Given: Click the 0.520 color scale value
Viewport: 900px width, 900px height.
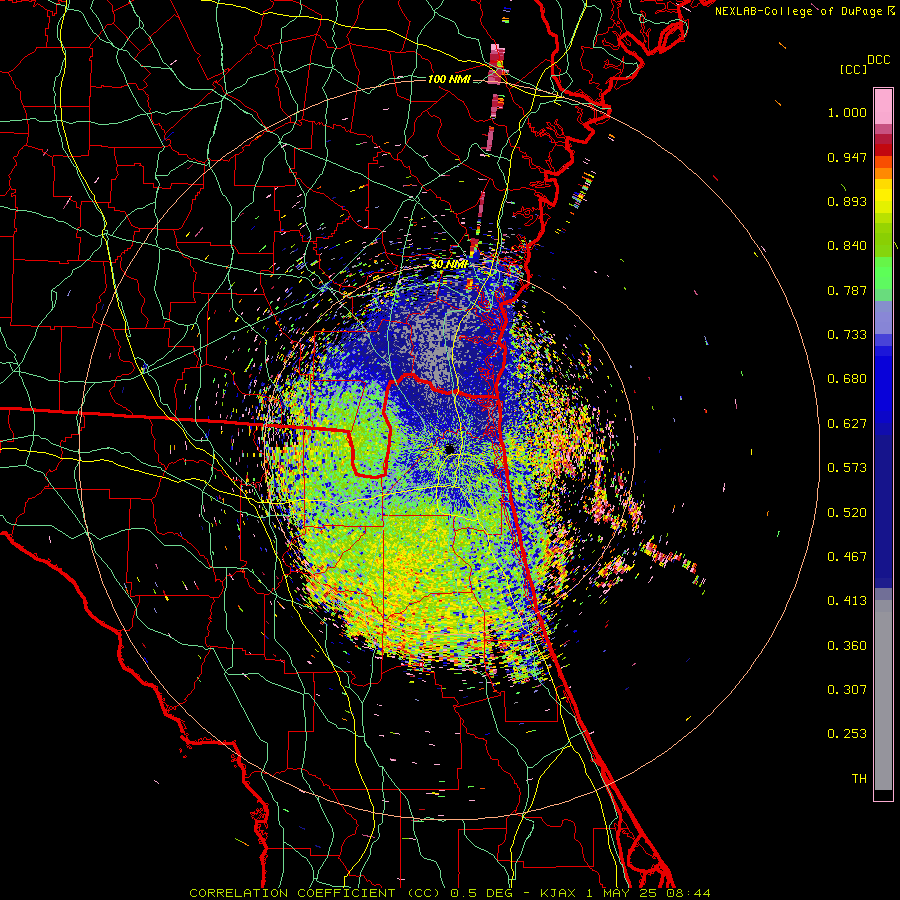Looking at the screenshot, I should 847,513.
